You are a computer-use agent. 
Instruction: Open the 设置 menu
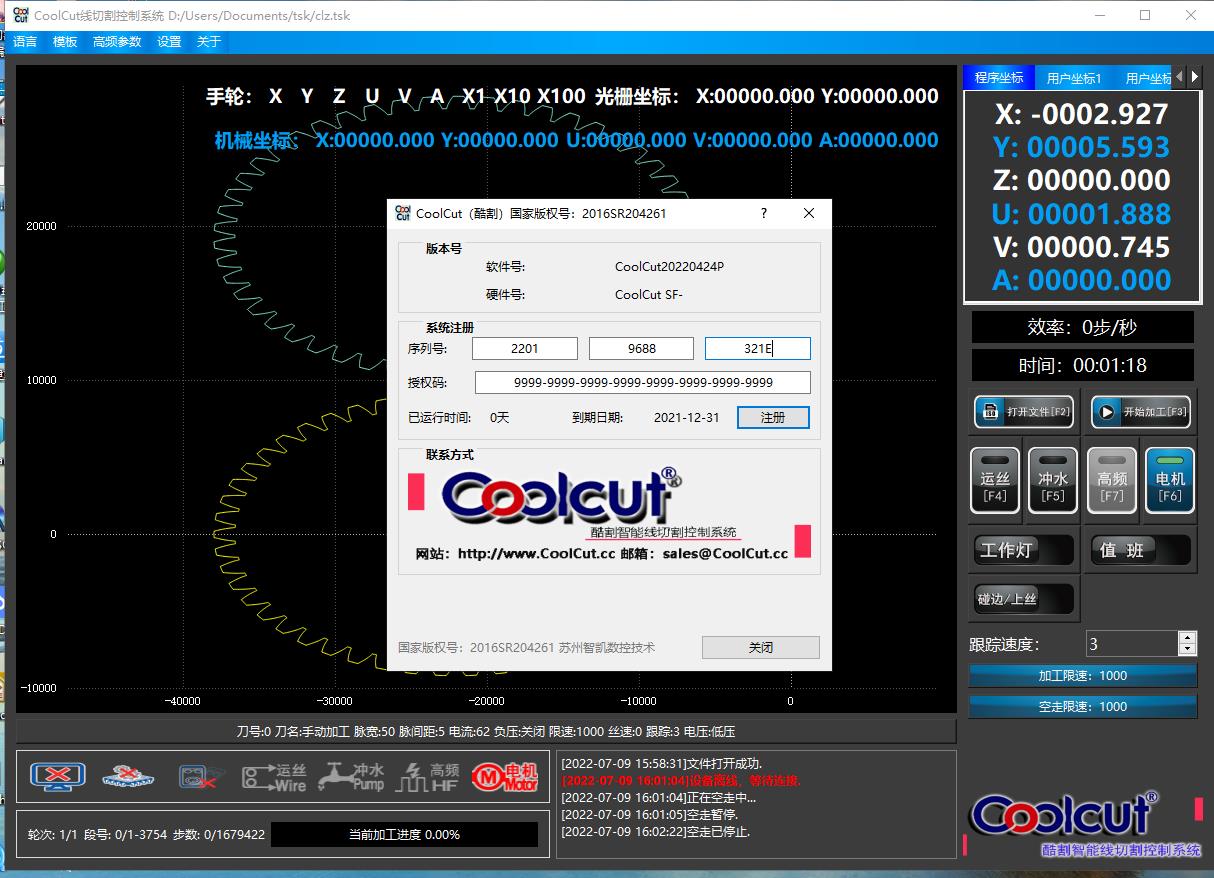(x=169, y=42)
